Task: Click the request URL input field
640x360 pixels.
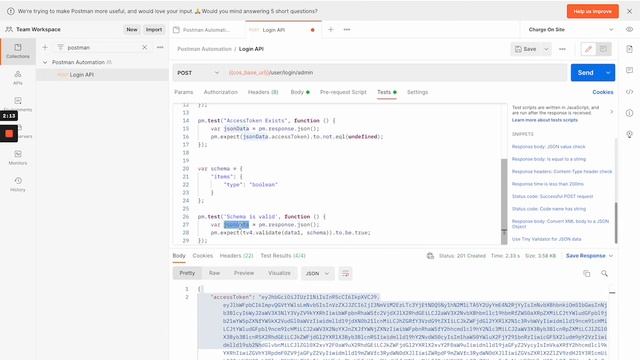Action: [396, 73]
